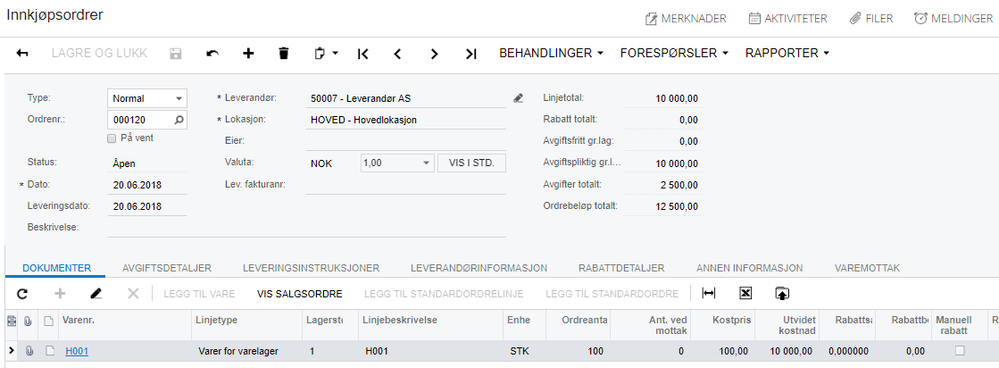Upload lines from file icon
The width and height of the screenshot is (999, 368).
782,293
